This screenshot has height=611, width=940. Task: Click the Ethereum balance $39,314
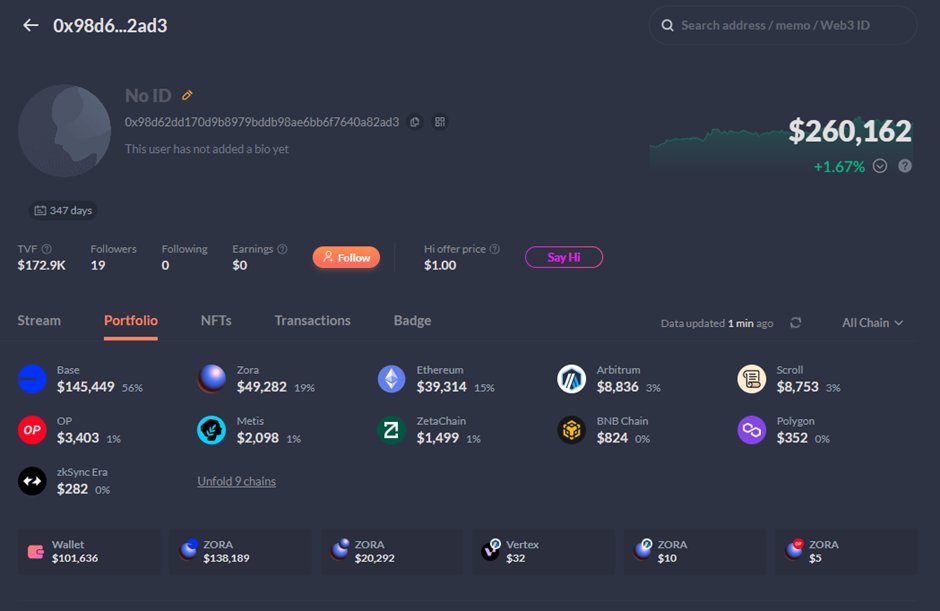tap(442, 387)
